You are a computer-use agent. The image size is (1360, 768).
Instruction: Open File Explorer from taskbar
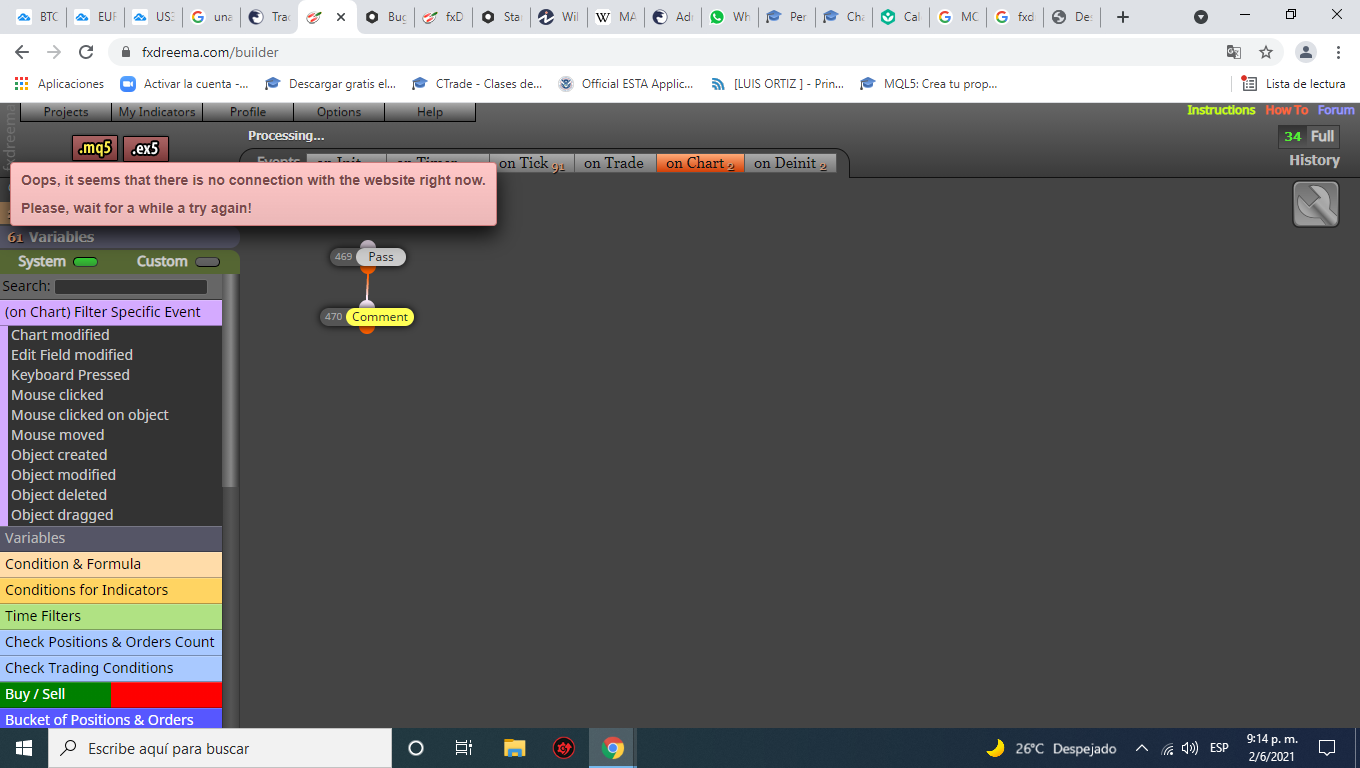514,748
